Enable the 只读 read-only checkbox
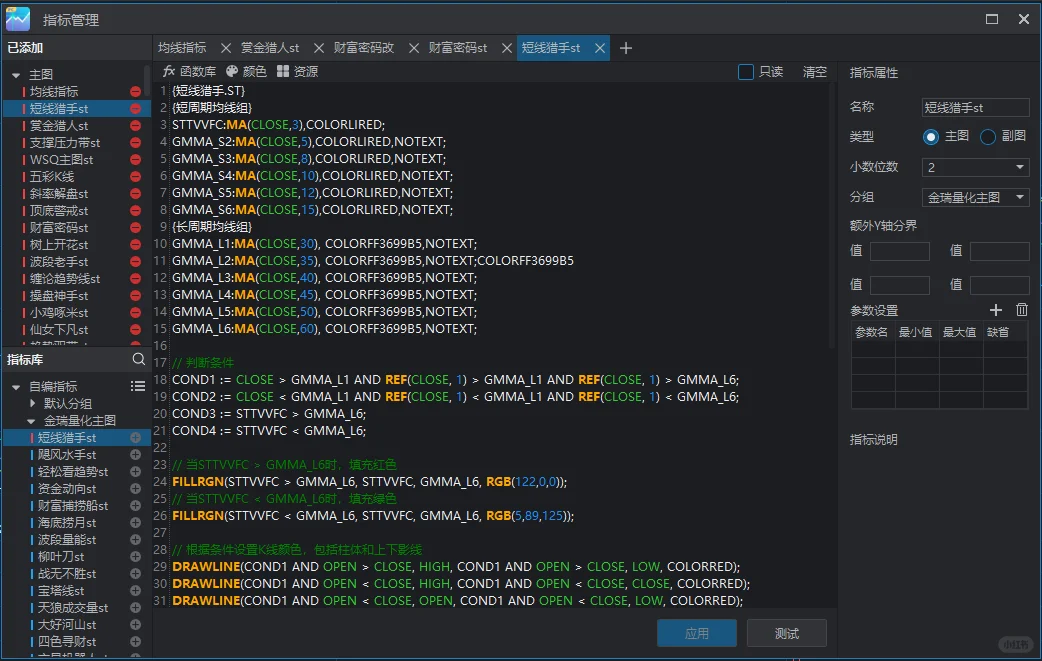The image size is (1042, 661). coord(746,72)
